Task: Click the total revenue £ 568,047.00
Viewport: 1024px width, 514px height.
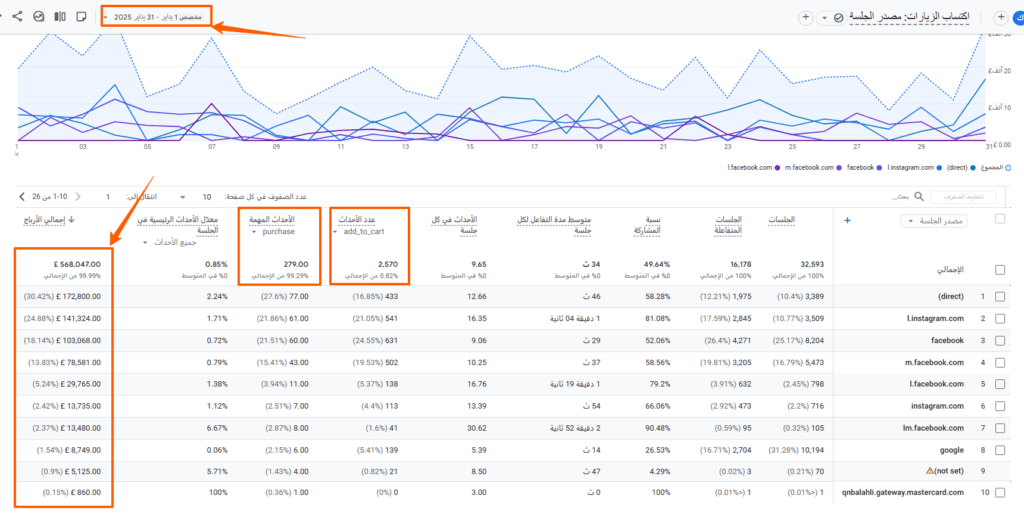Action: click(78, 265)
